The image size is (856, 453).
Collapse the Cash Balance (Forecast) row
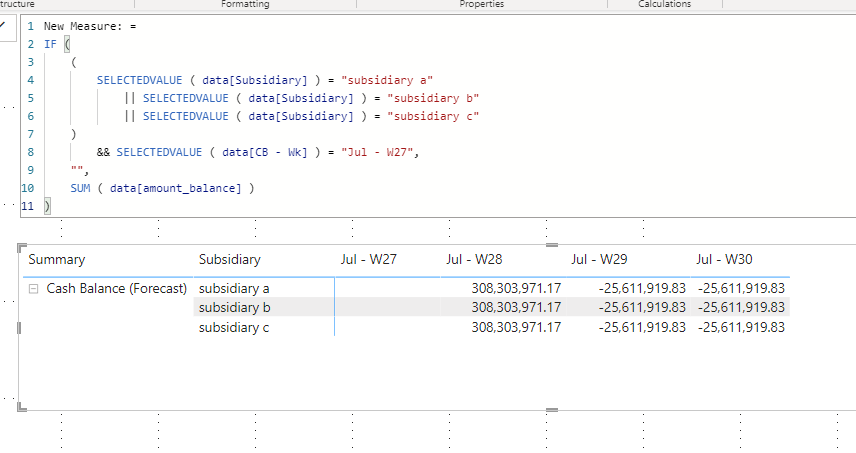click(x=33, y=289)
